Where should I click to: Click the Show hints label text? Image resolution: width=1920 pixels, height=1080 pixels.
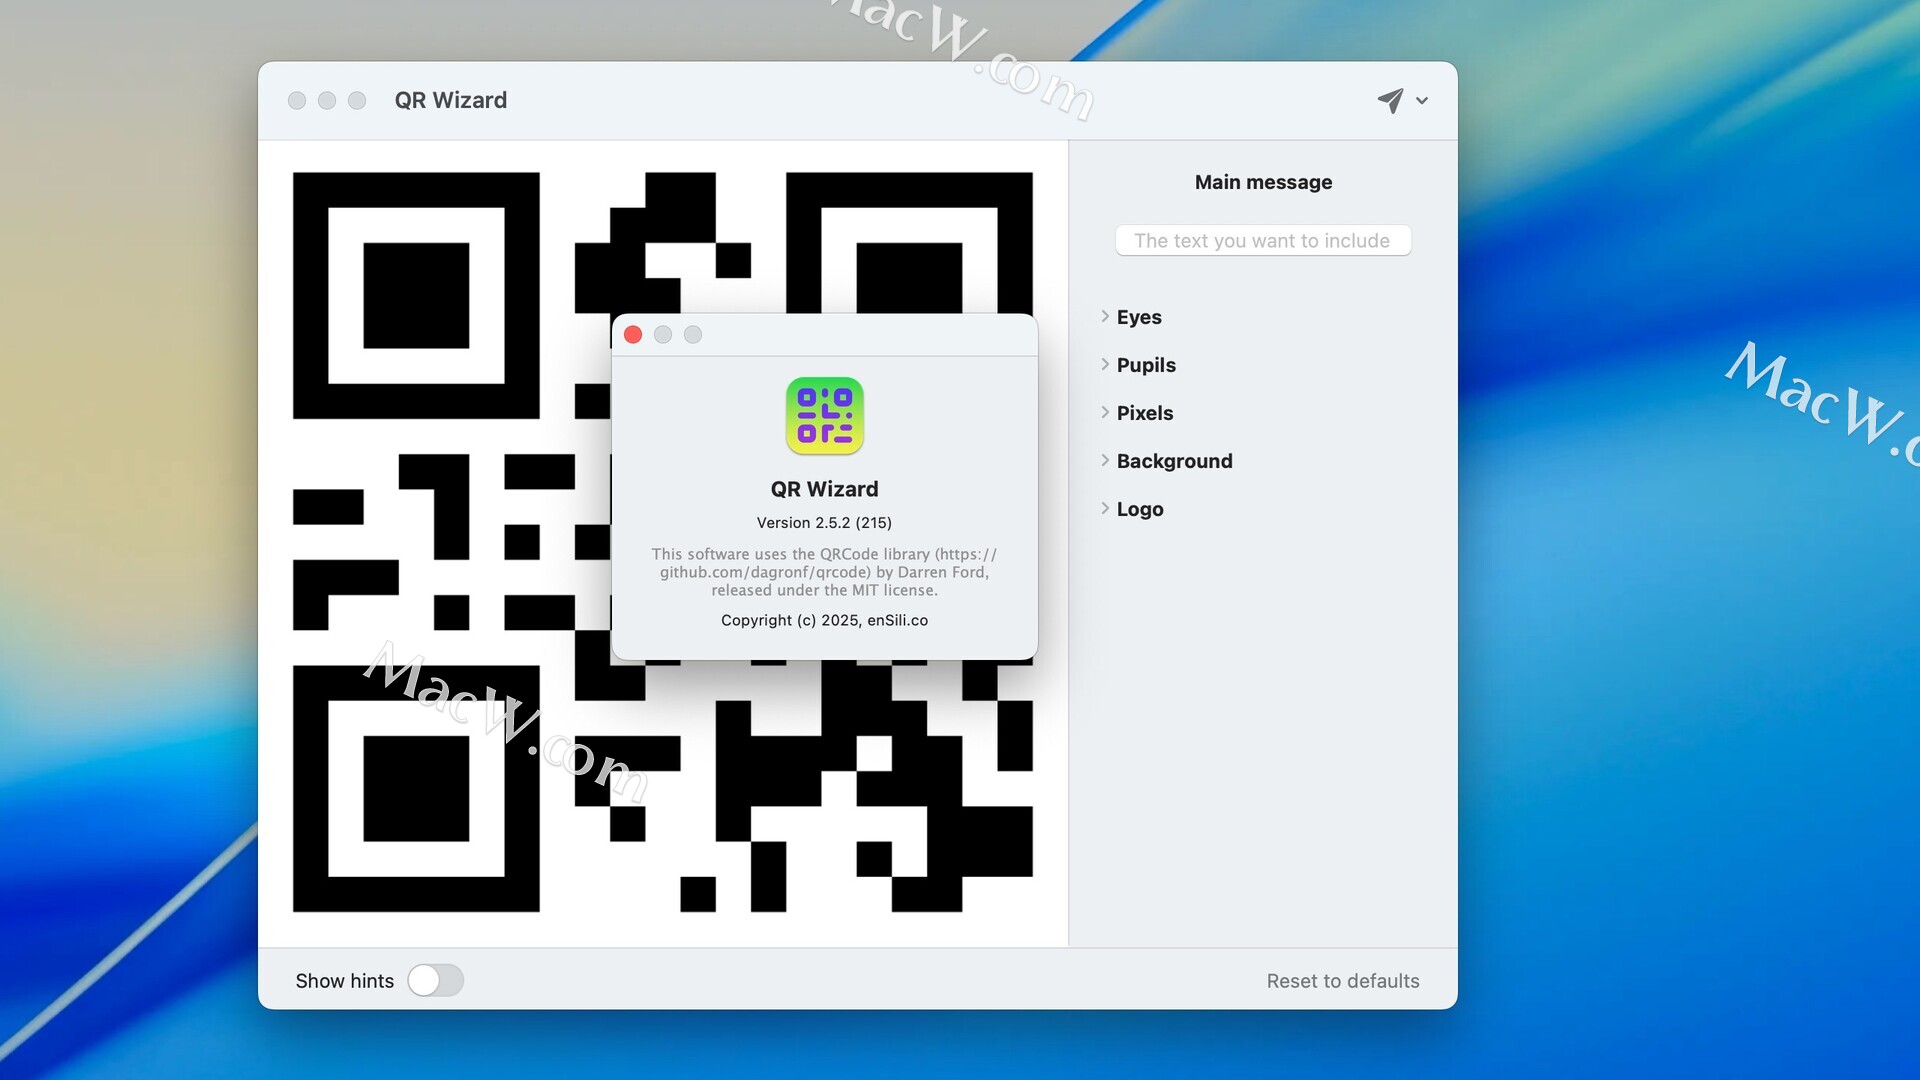click(344, 981)
